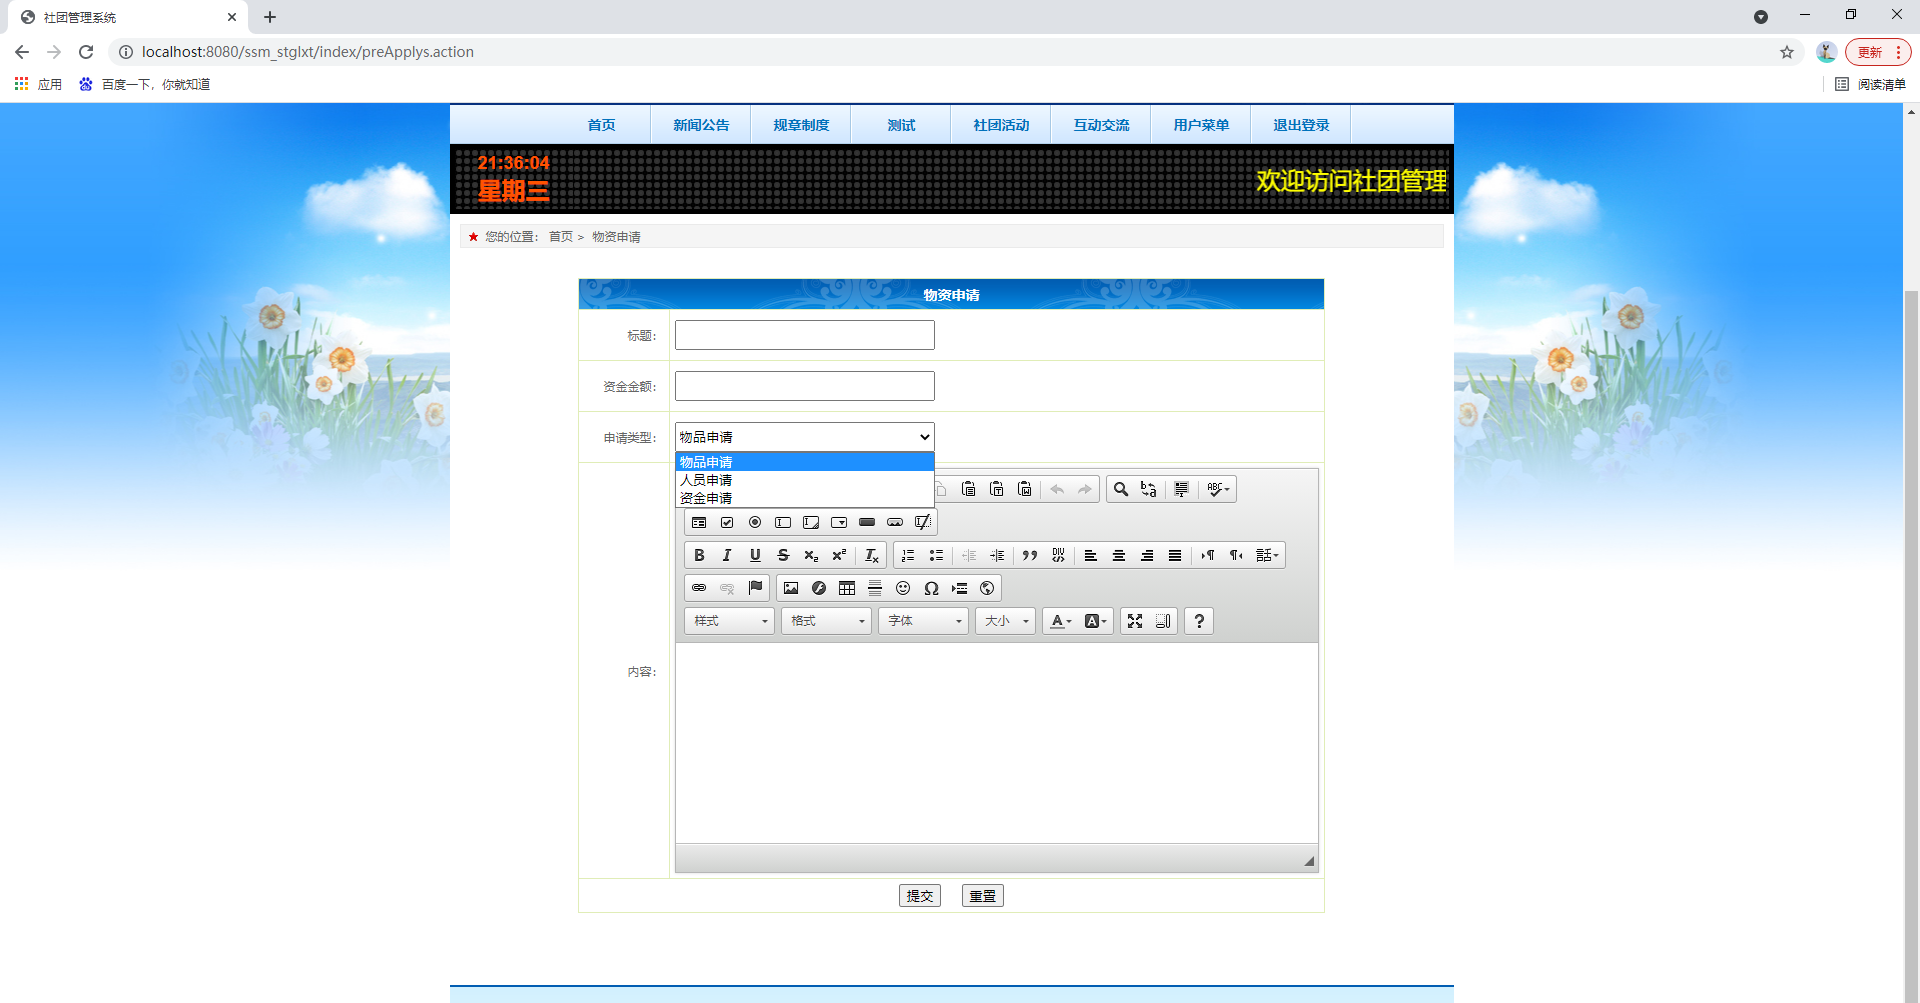The image size is (1920, 1003).
Task: Toggle Subscript formatting
Action: coord(811,555)
